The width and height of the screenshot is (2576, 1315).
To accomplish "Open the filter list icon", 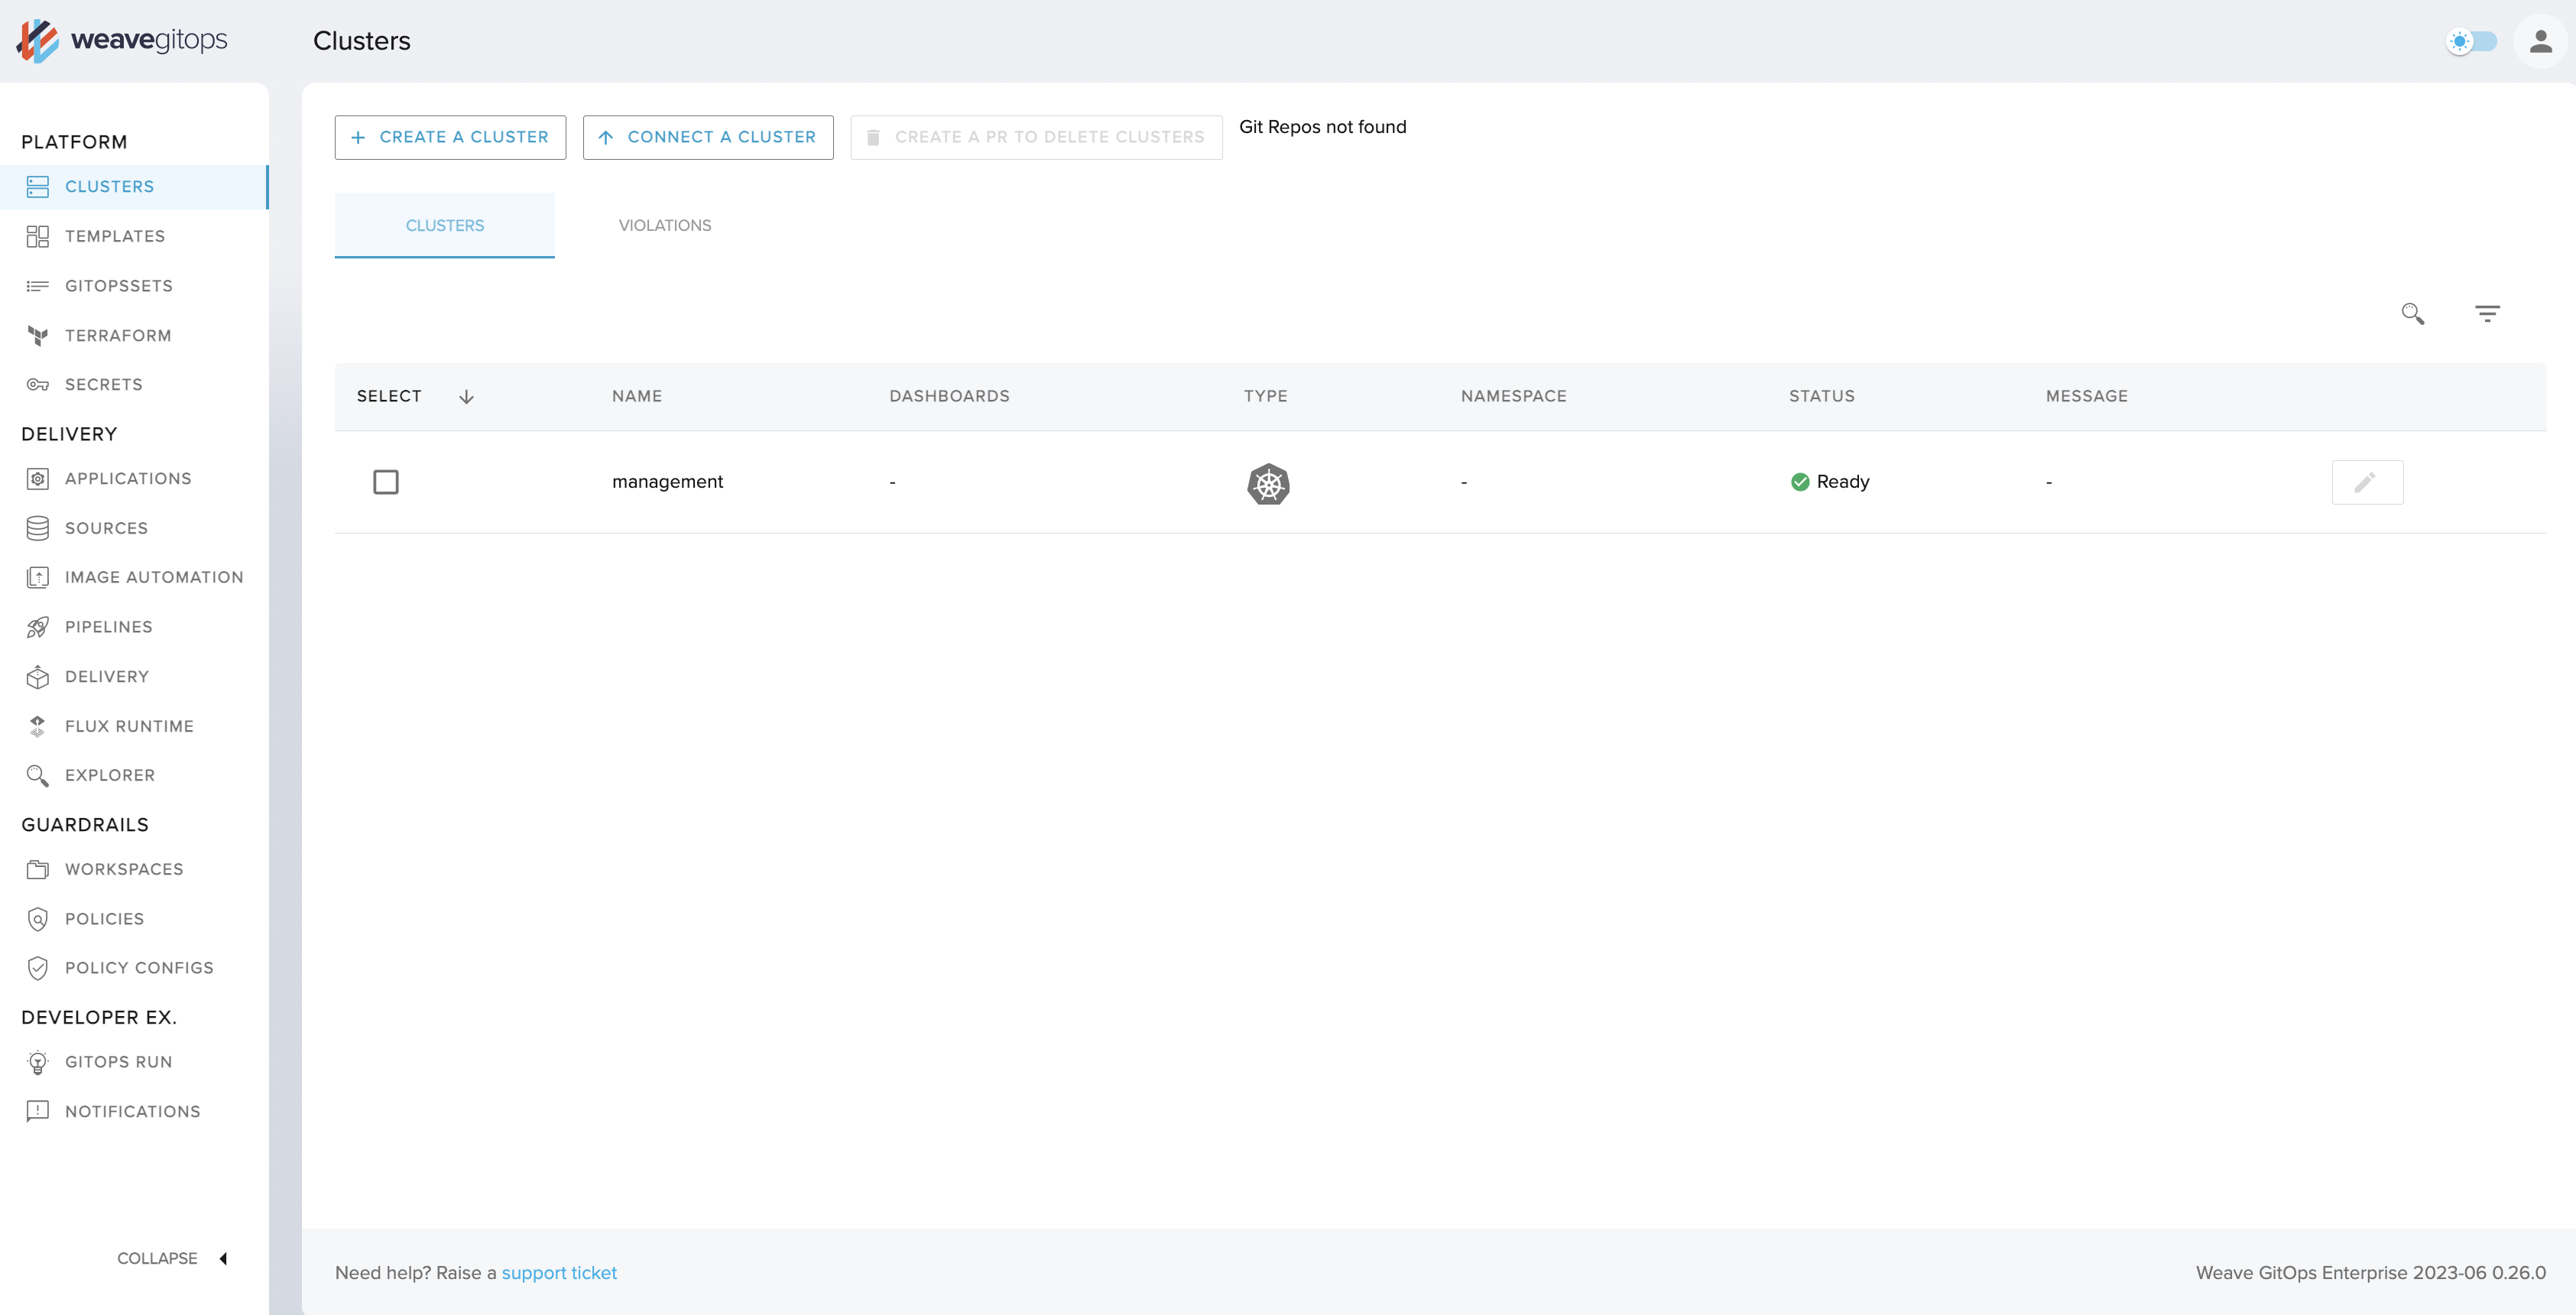I will pos(2487,314).
